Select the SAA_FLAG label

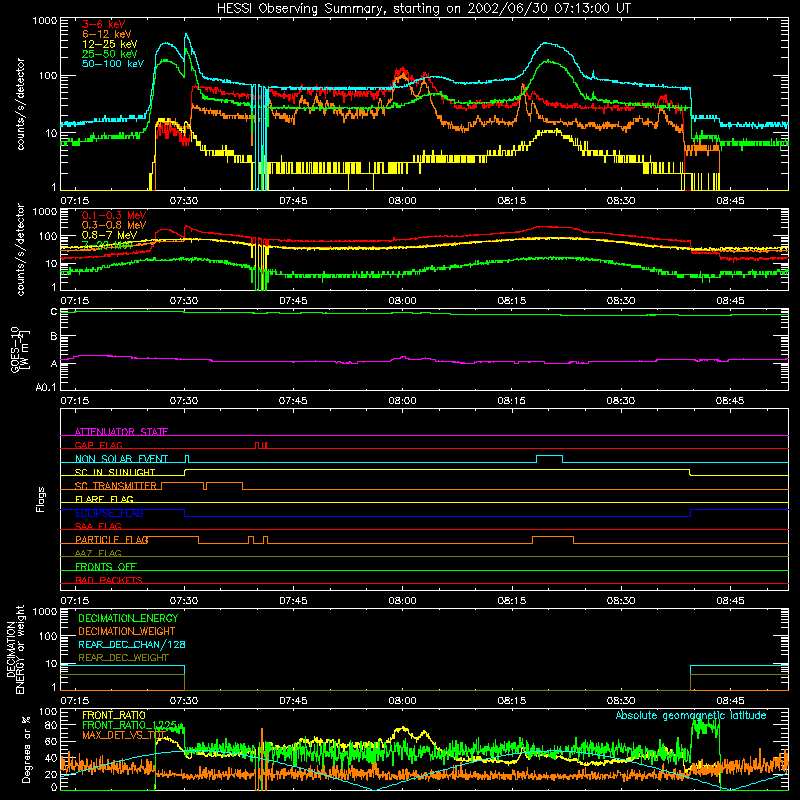[x=98, y=526]
